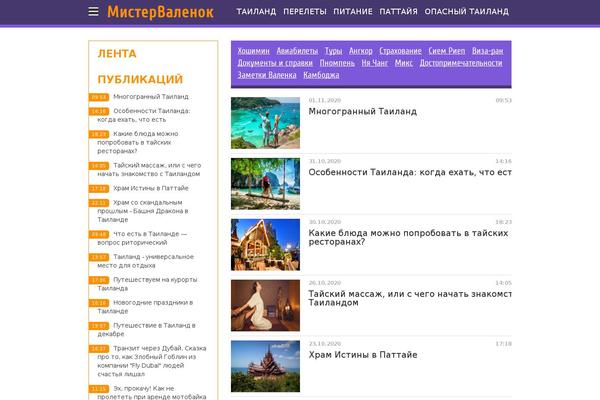Open the thumbnail for тайских ресторанах article
Image resolution: width=600 pixels, height=400 pixels.
(265, 245)
